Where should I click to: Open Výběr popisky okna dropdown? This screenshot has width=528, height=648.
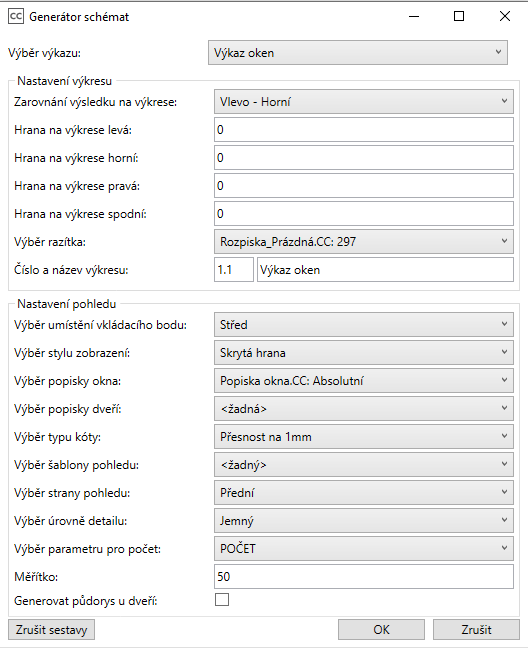click(x=364, y=381)
